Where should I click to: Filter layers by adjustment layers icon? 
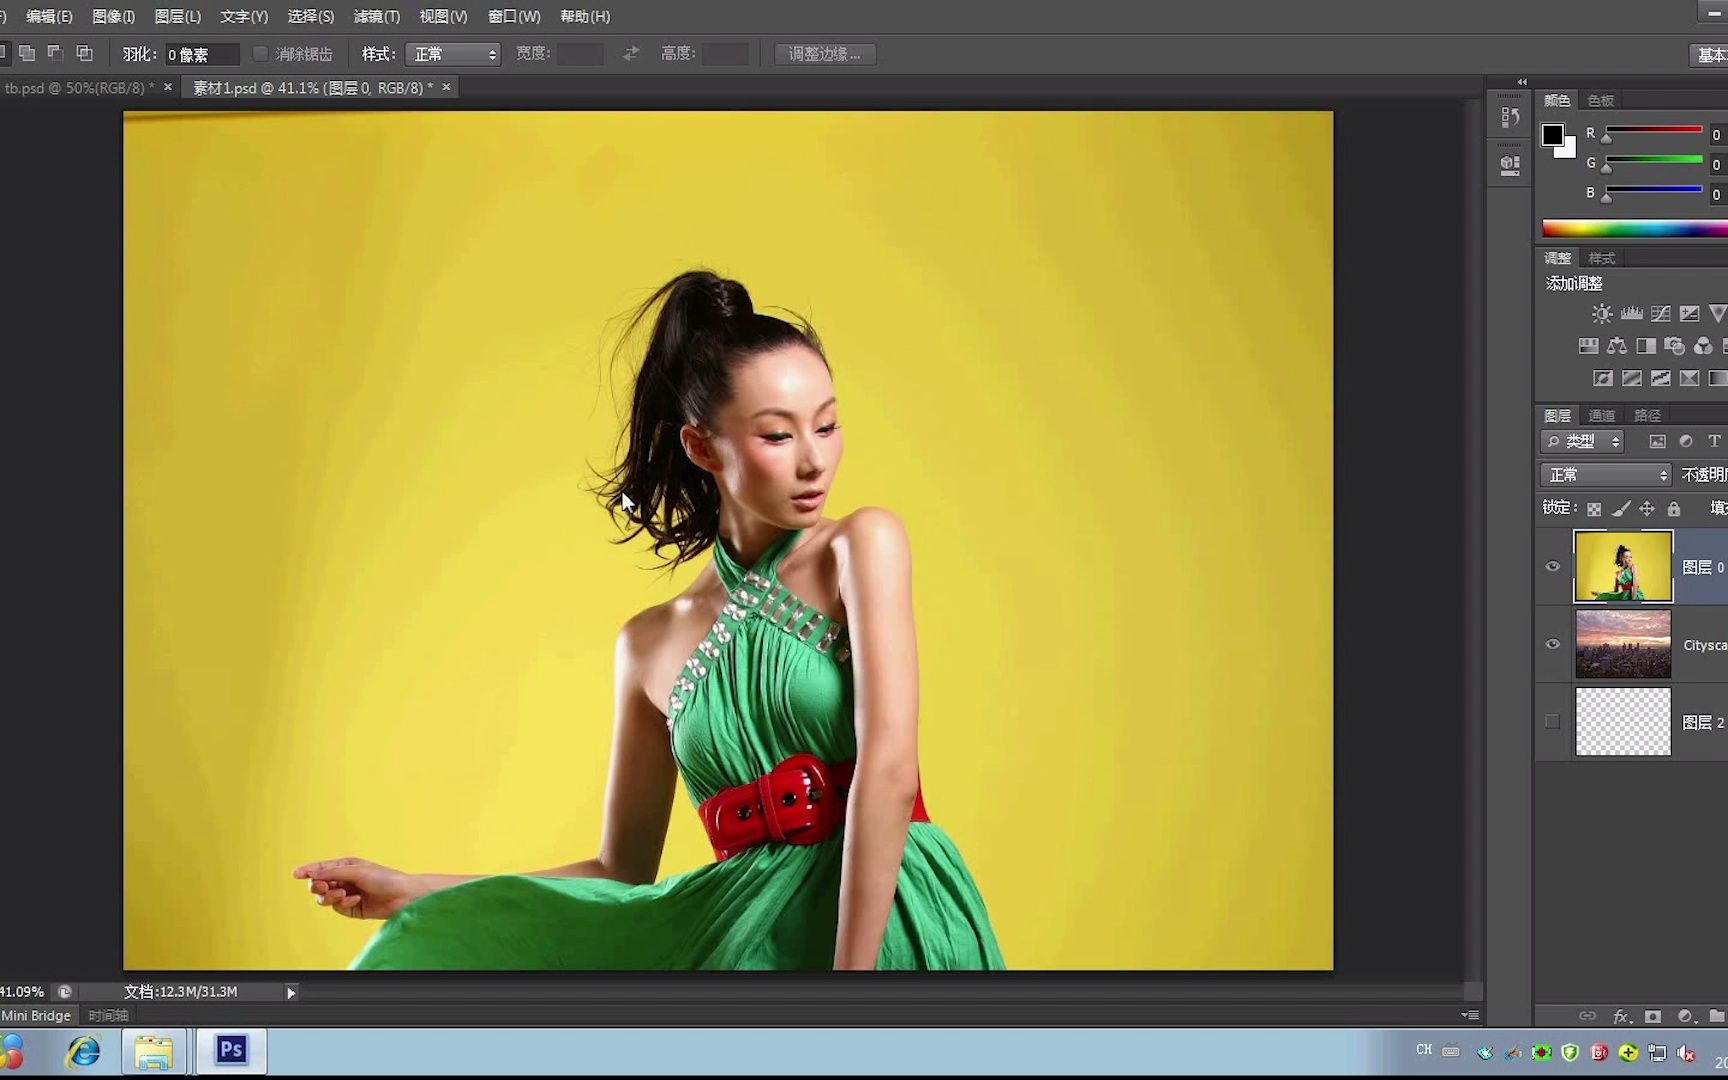coord(1686,441)
